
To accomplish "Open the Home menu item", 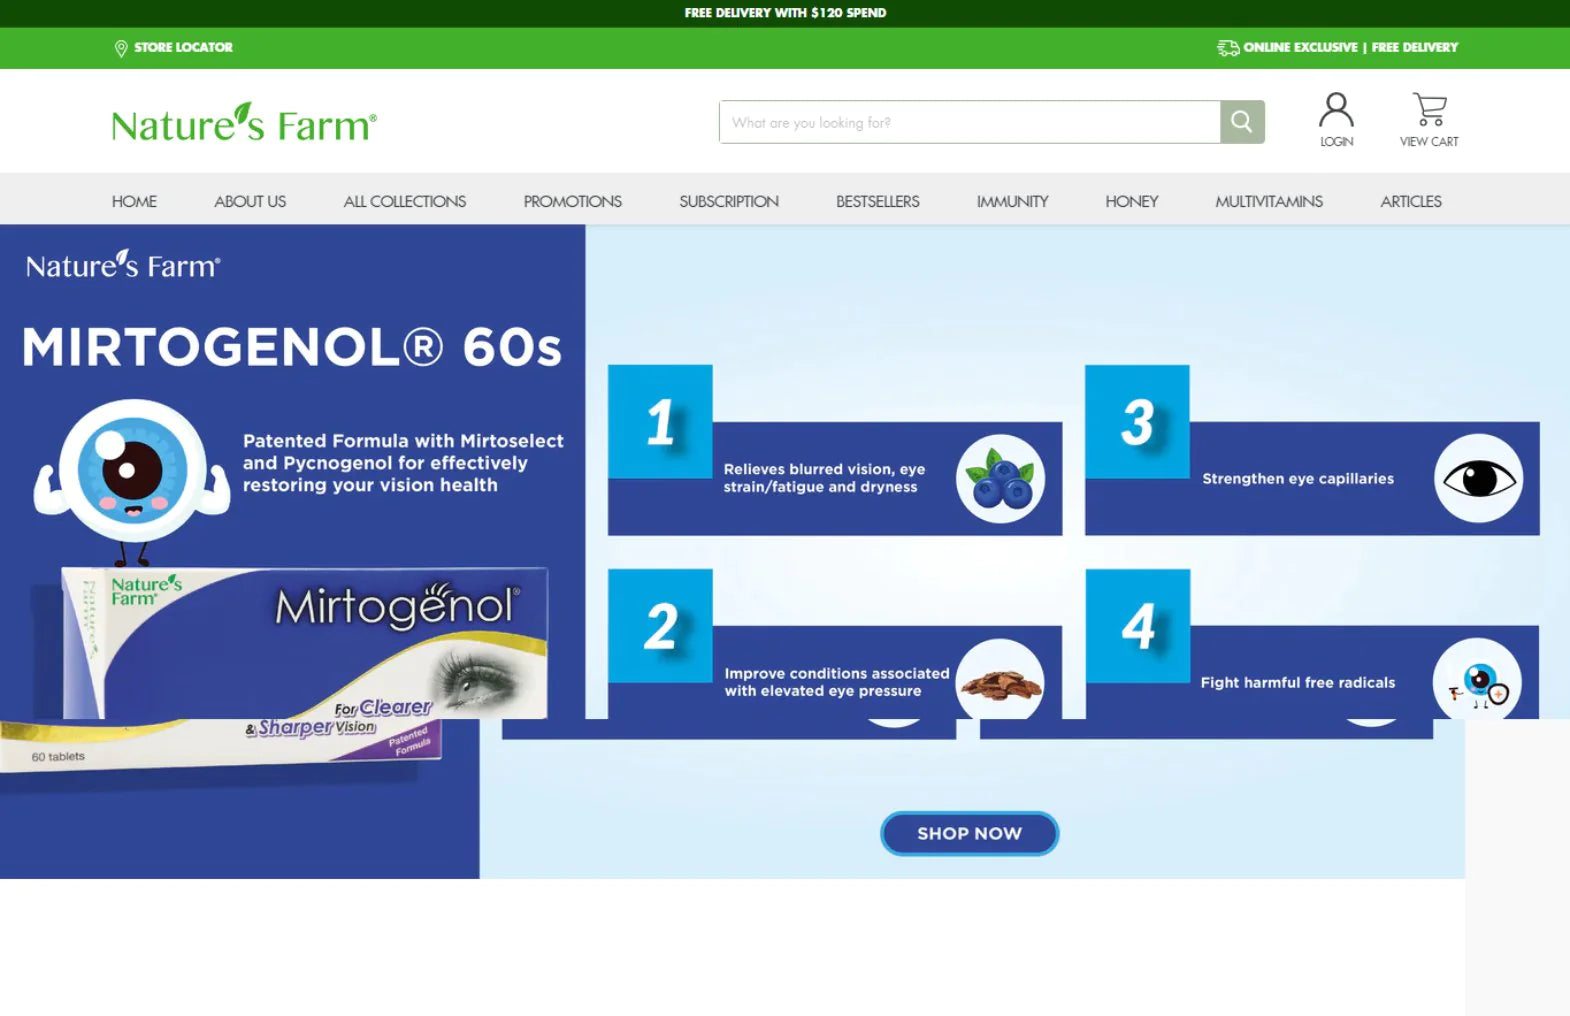I will tap(134, 201).
